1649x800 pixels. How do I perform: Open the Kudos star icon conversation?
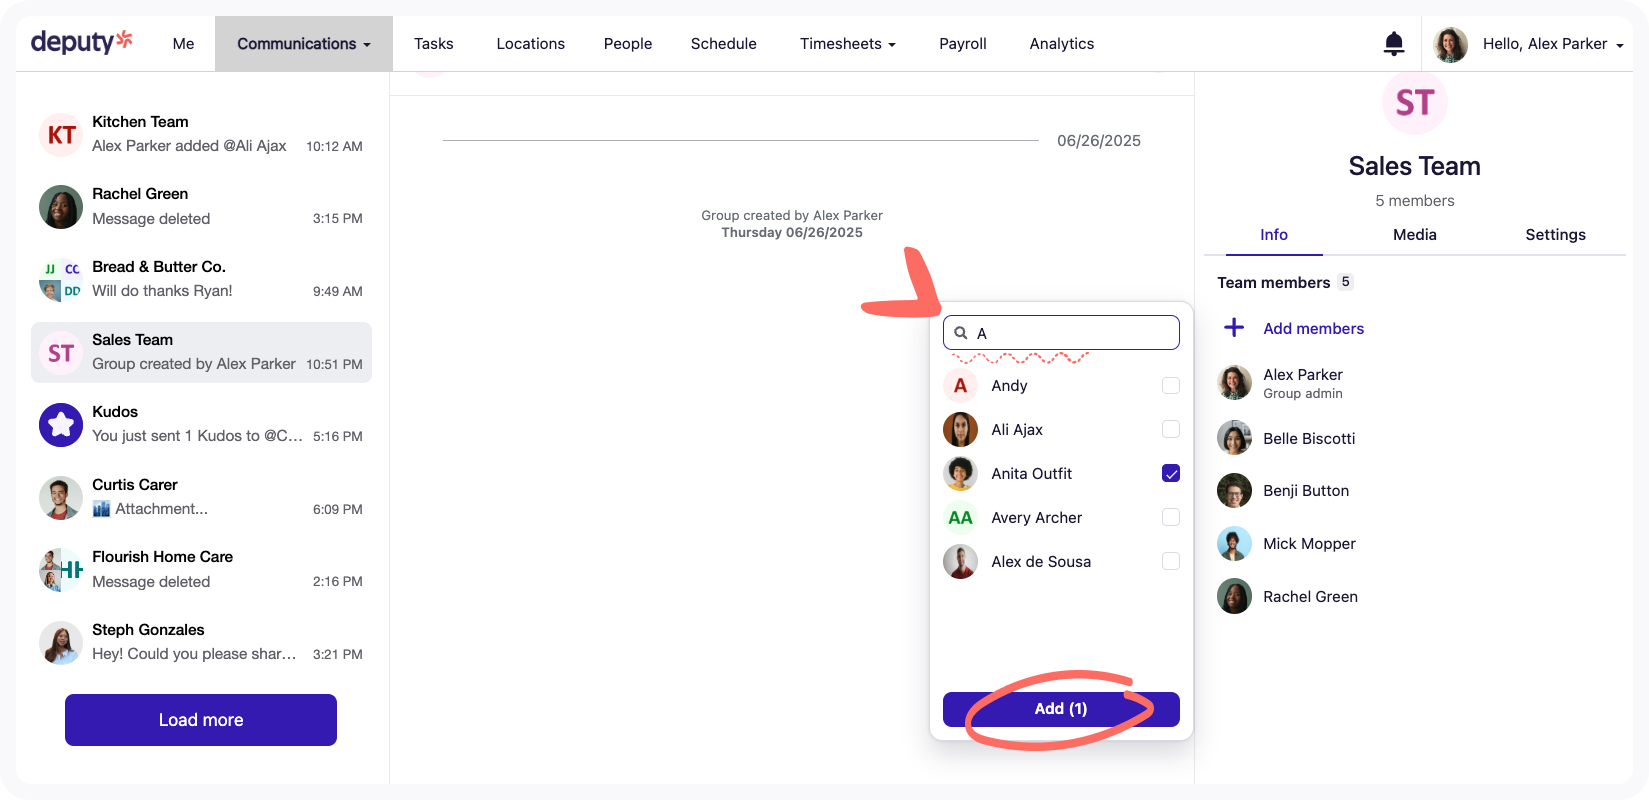(x=60, y=425)
